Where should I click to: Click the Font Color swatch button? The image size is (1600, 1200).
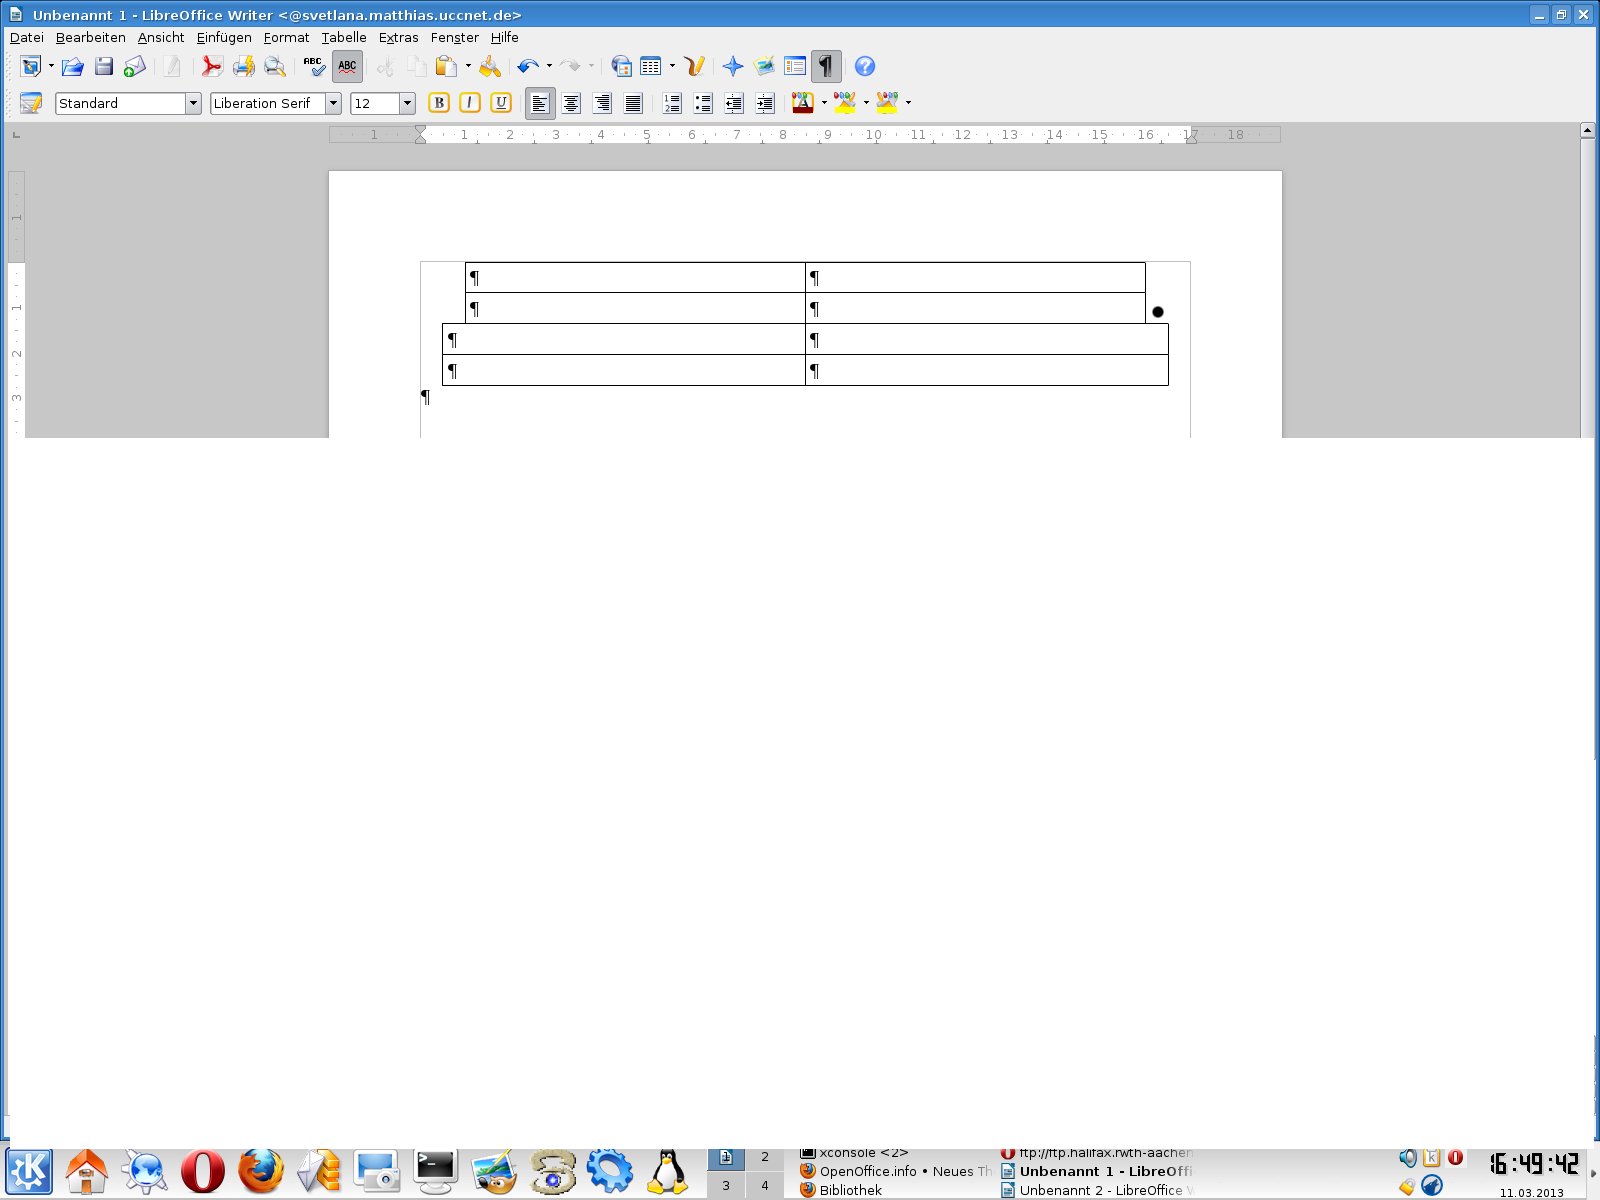coord(802,103)
